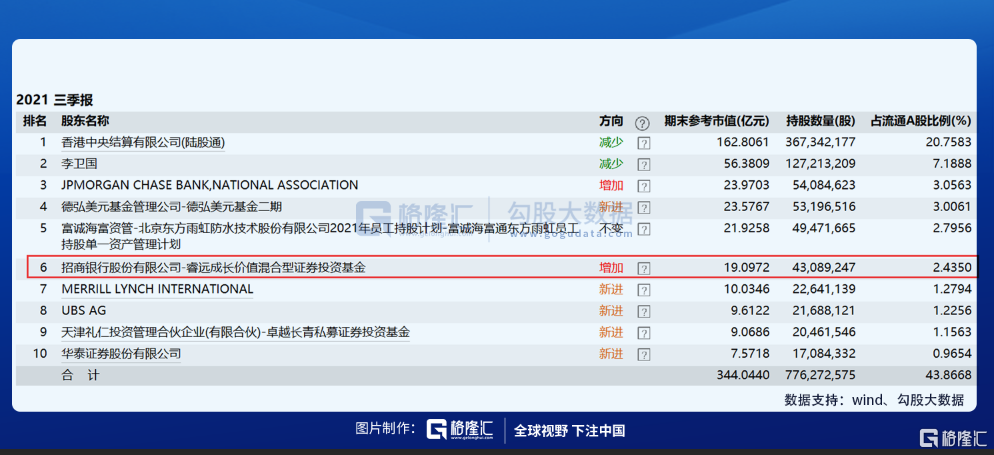Click the info icon for 香港中央结算有限公司 row
The image size is (994, 455).
point(643,143)
